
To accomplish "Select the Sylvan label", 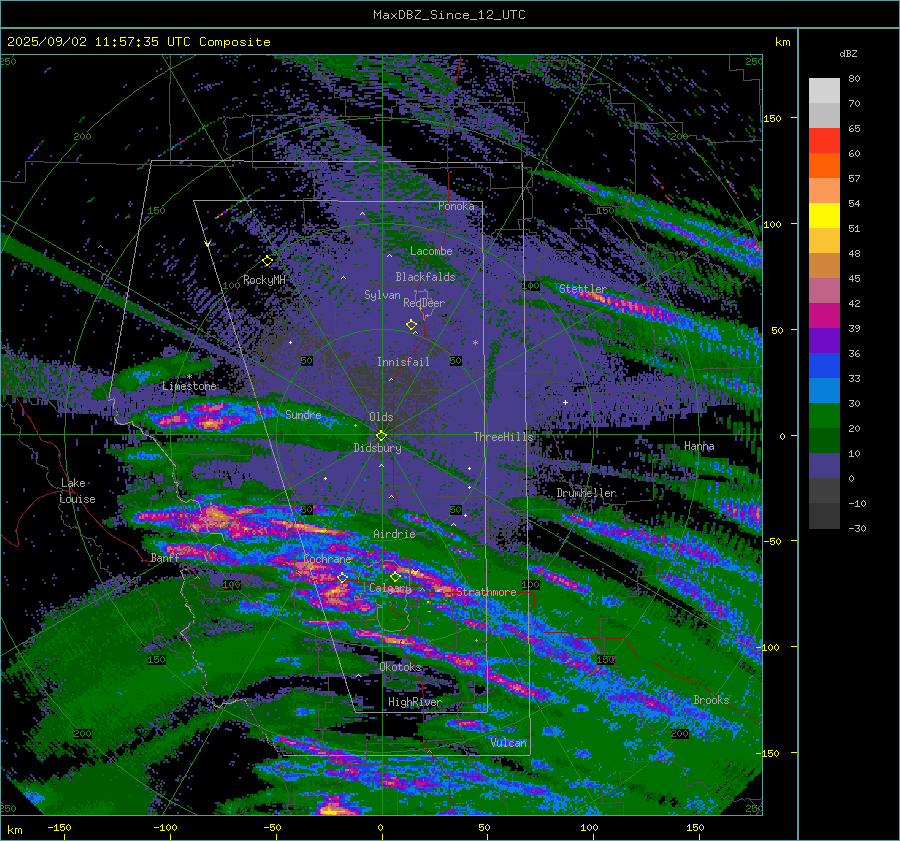I will pos(382,295).
